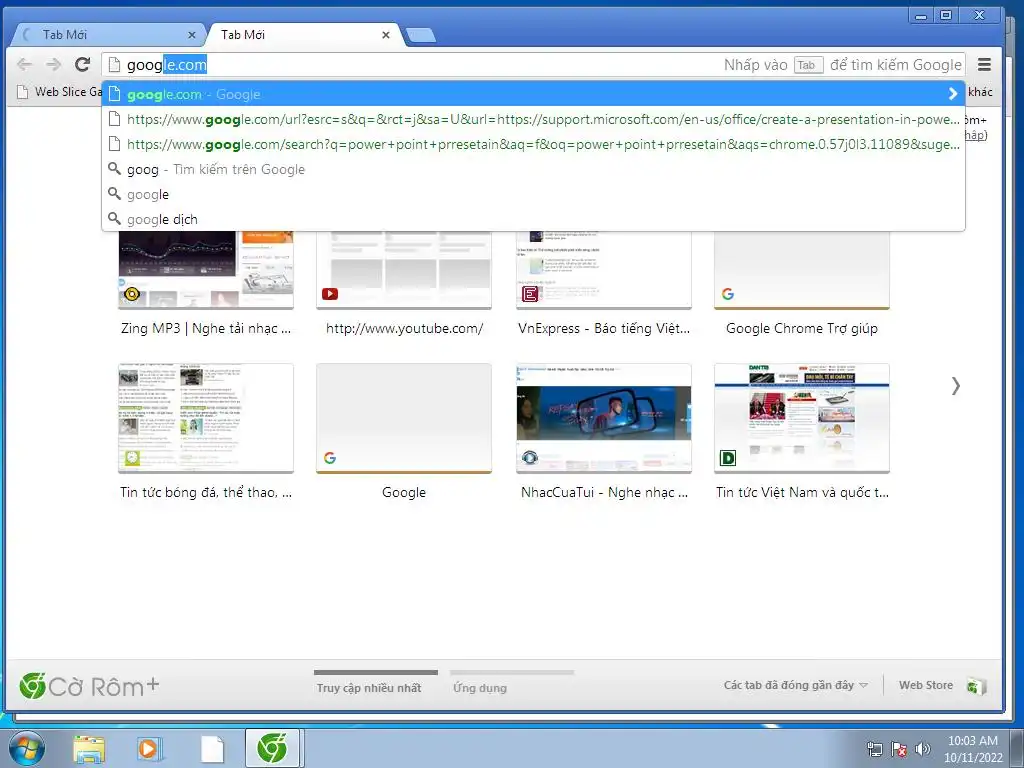Image resolution: width=1024 pixels, height=768 pixels.
Task: Pick 'goog - Tìm kiếm trên Google' suggestion
Action: coord(534,169)
